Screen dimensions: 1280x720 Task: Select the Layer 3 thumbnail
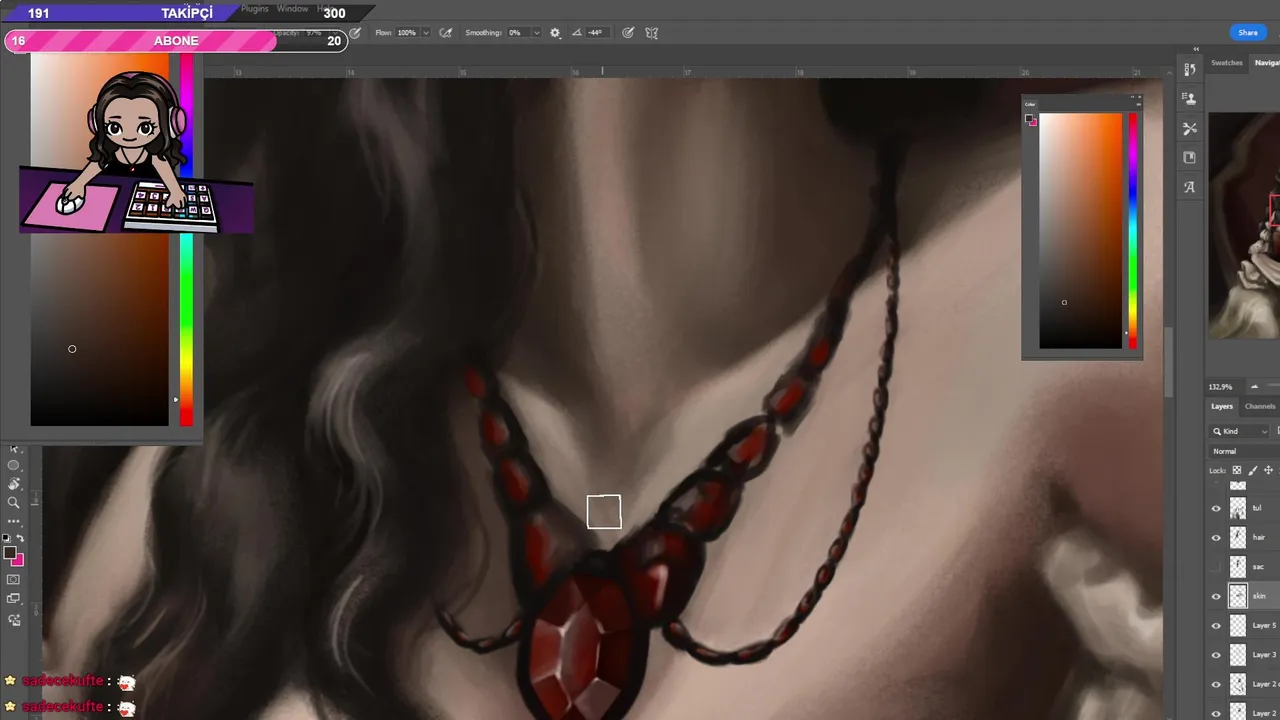(x=1238, y=655)
